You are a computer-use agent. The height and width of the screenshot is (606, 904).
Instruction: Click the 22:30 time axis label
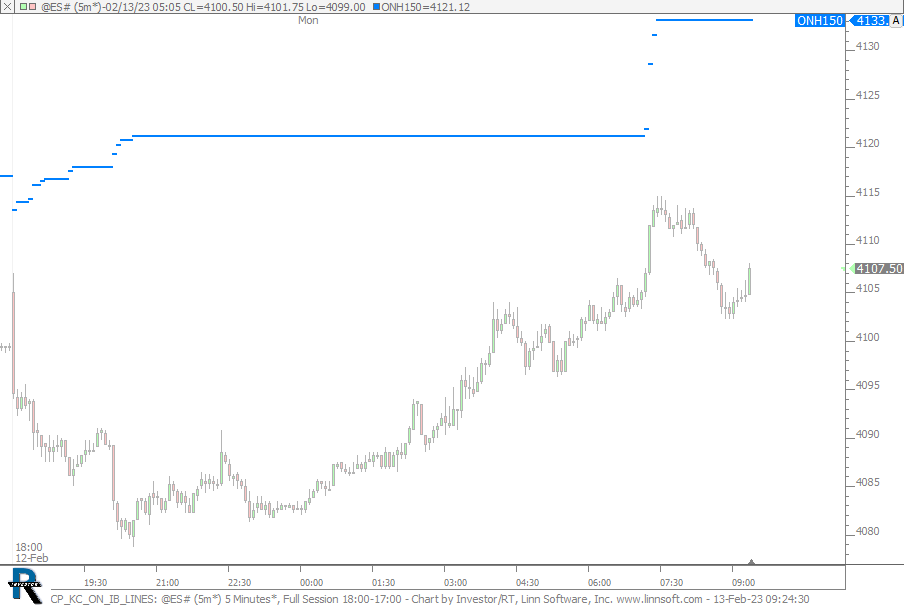239,582
